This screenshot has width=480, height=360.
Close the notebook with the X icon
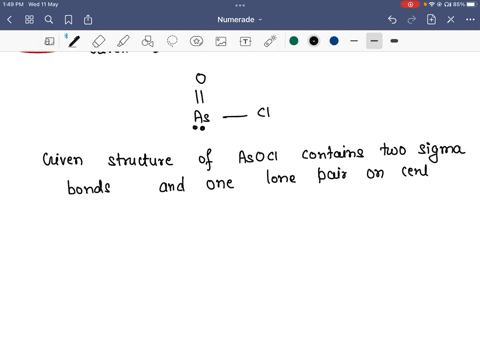click(451, 20)
